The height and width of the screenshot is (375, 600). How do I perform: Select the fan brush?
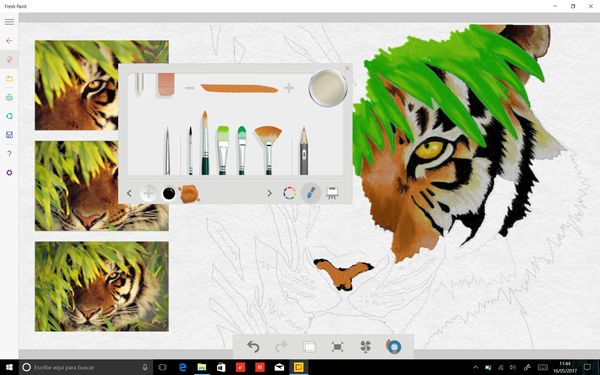coord(268,150)
